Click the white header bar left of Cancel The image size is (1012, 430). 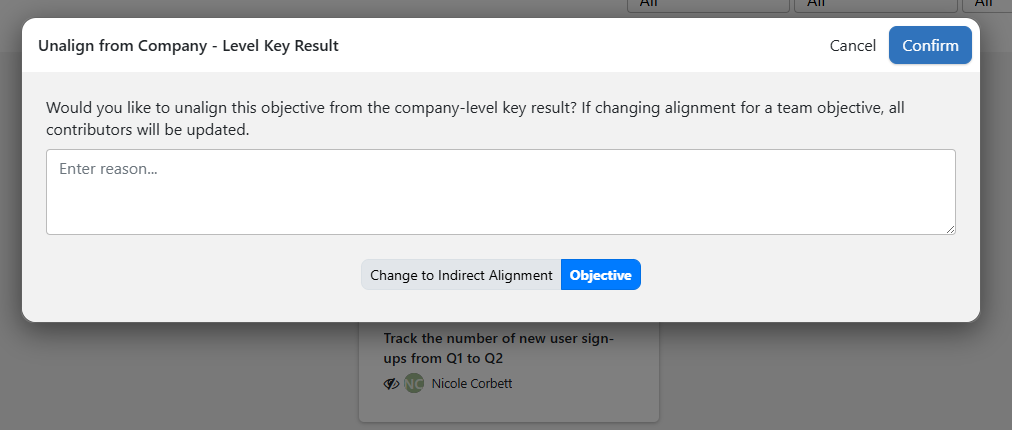pos(581,46)
